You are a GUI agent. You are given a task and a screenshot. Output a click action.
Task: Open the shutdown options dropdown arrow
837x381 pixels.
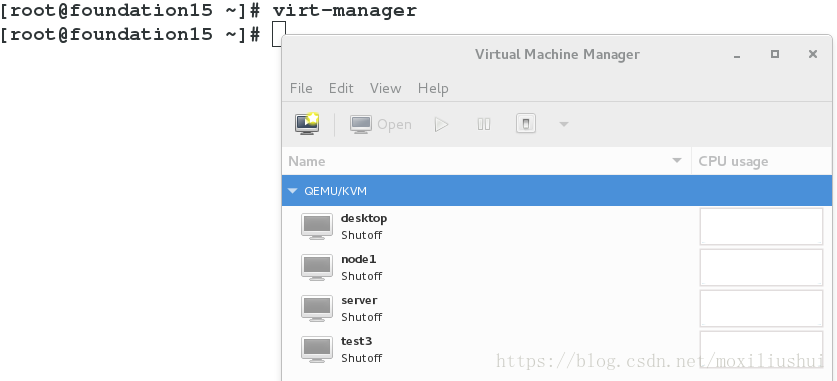[x=564, y=124]
